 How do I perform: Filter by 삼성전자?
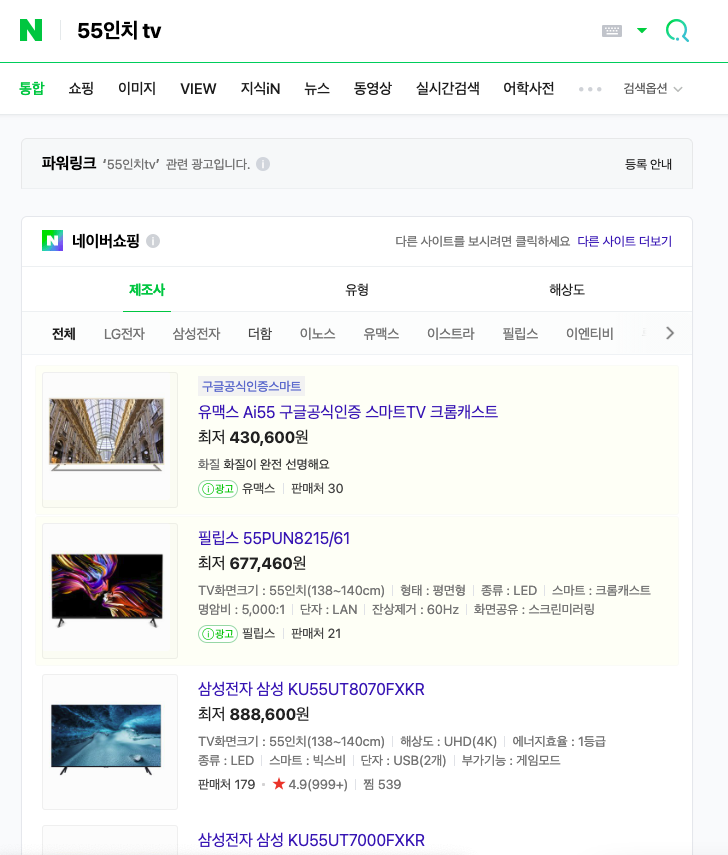point(196,334)
